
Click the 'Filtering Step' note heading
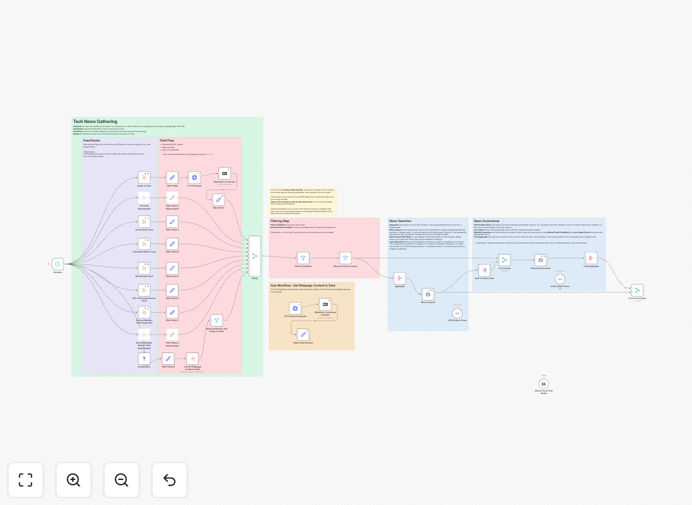point(280,221)
